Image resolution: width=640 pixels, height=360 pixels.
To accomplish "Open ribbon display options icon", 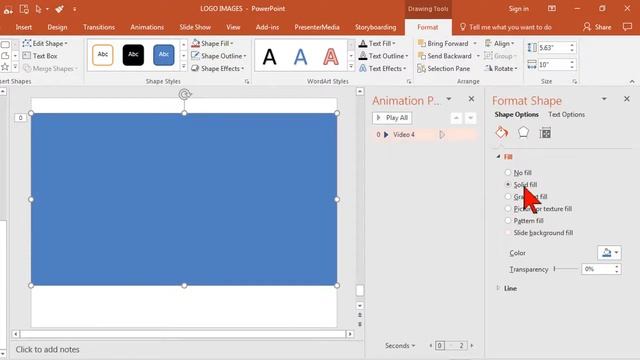I will [x=552, y=9].
